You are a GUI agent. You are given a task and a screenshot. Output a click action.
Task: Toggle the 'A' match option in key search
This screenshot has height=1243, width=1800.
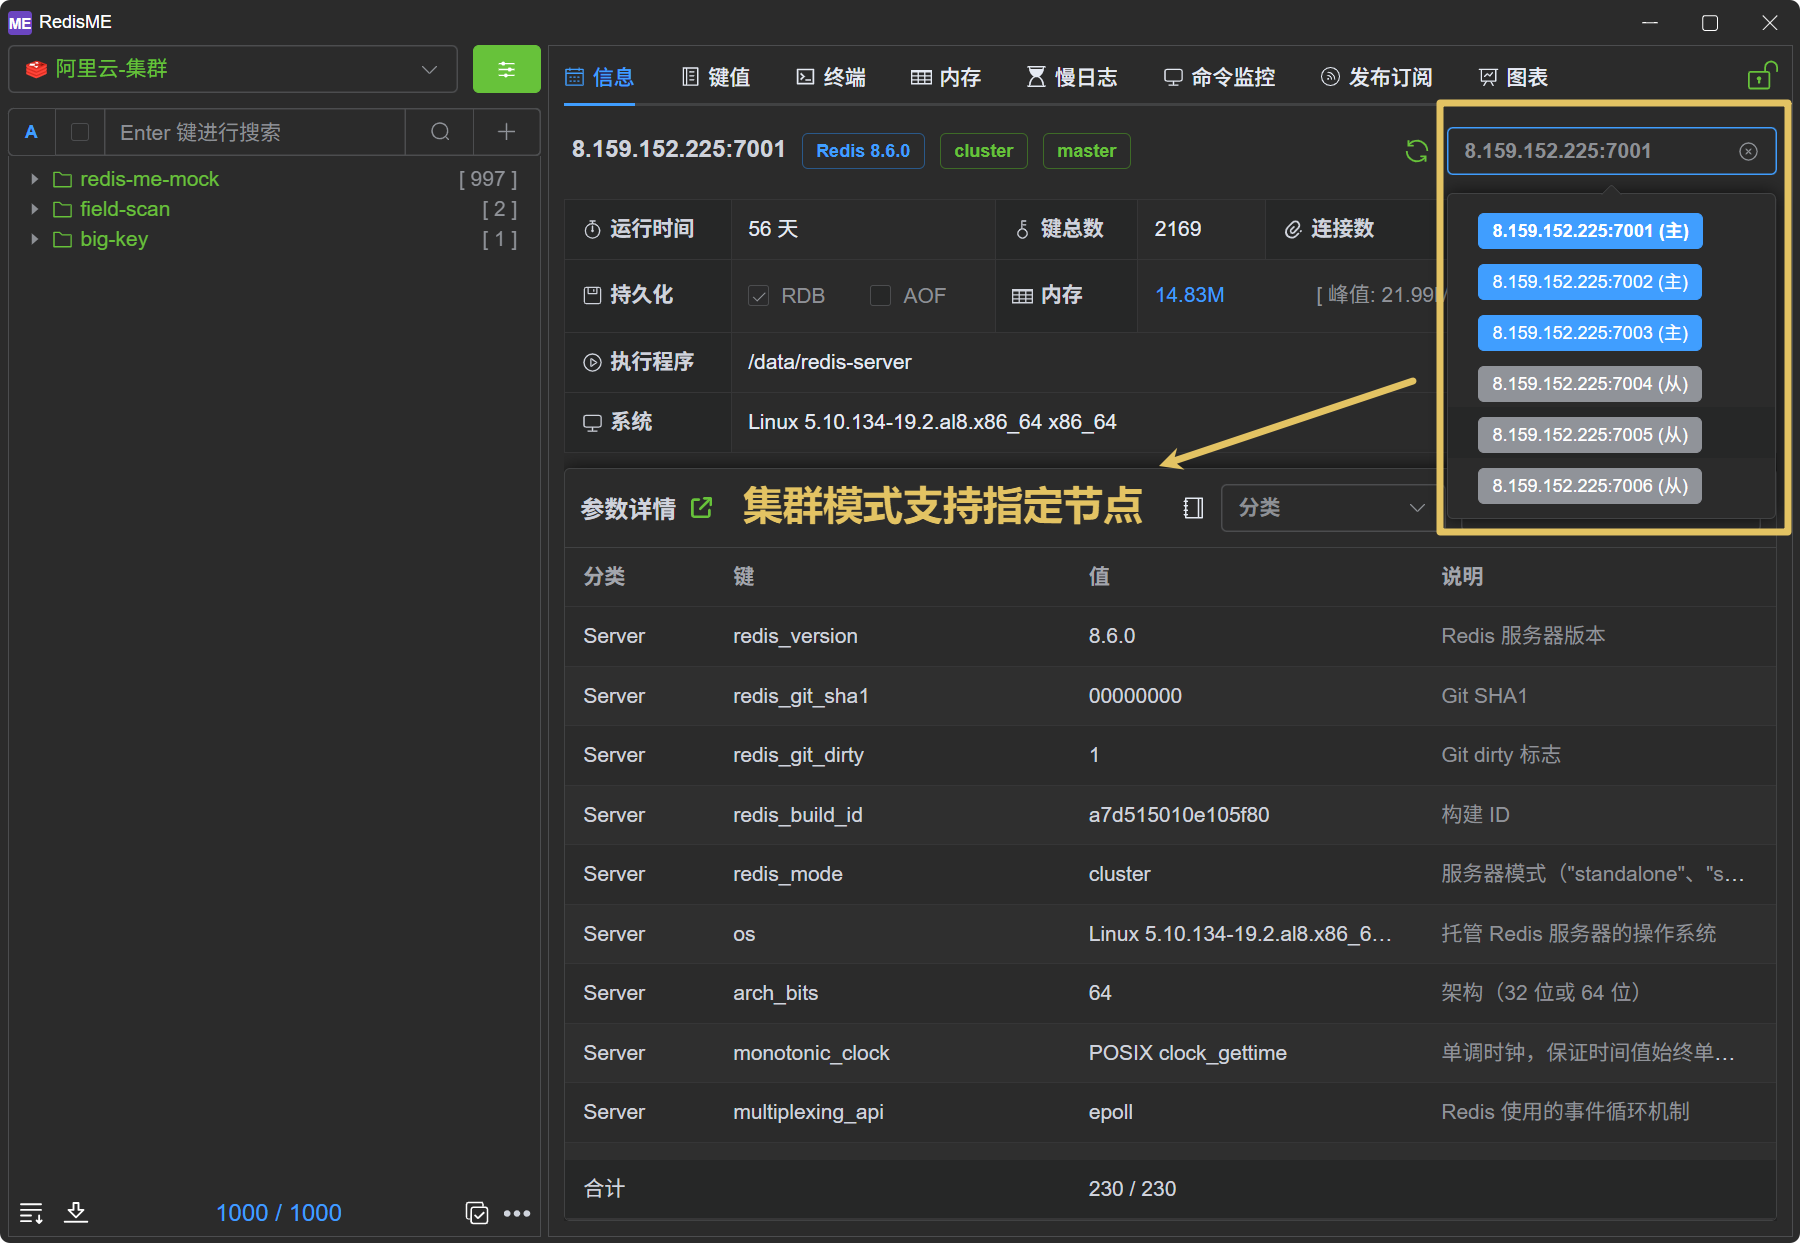tap(32, 132)
